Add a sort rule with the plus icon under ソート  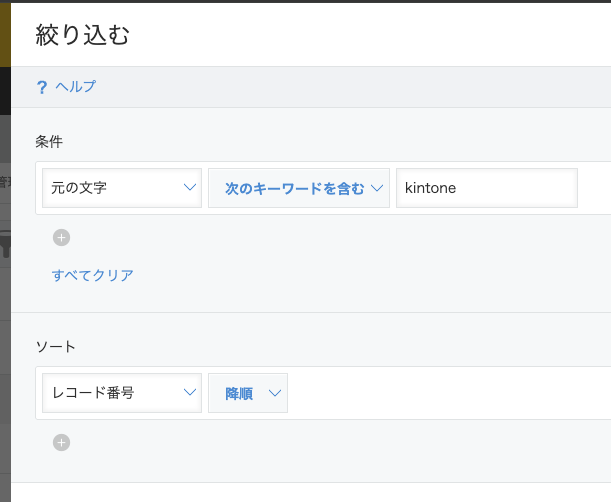pos(62,442)
